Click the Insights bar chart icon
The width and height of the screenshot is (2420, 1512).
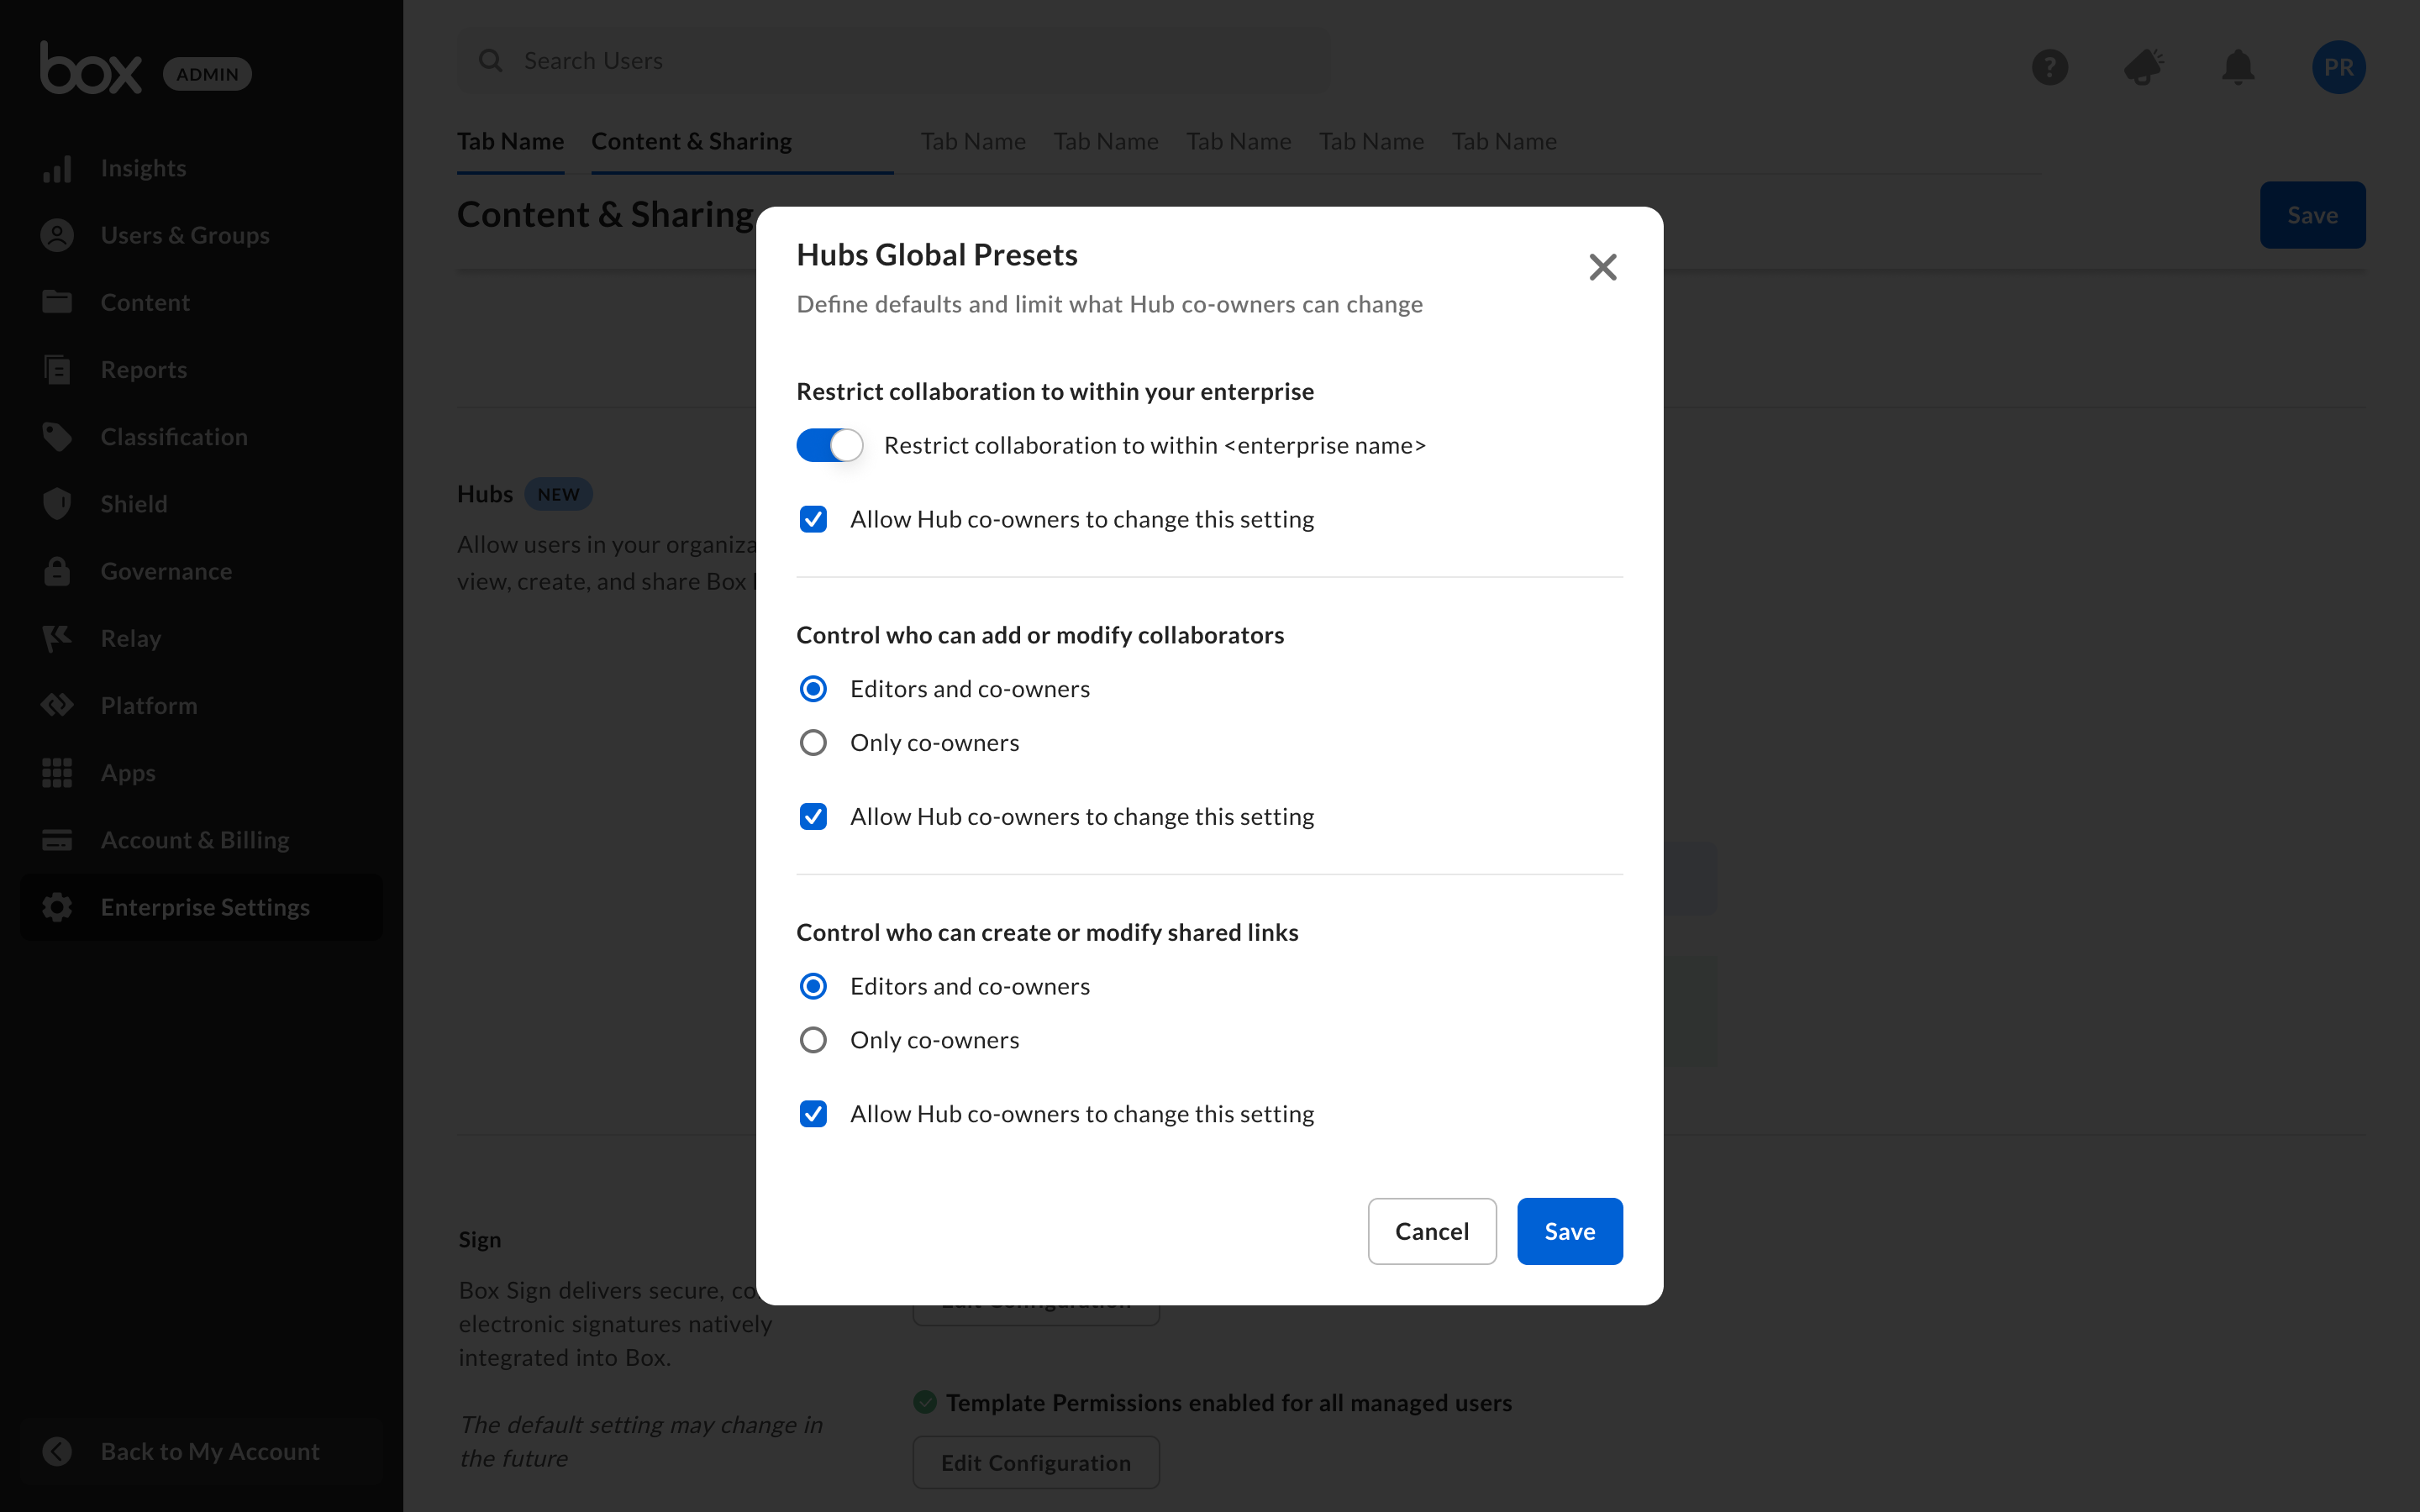coord(57,168)
